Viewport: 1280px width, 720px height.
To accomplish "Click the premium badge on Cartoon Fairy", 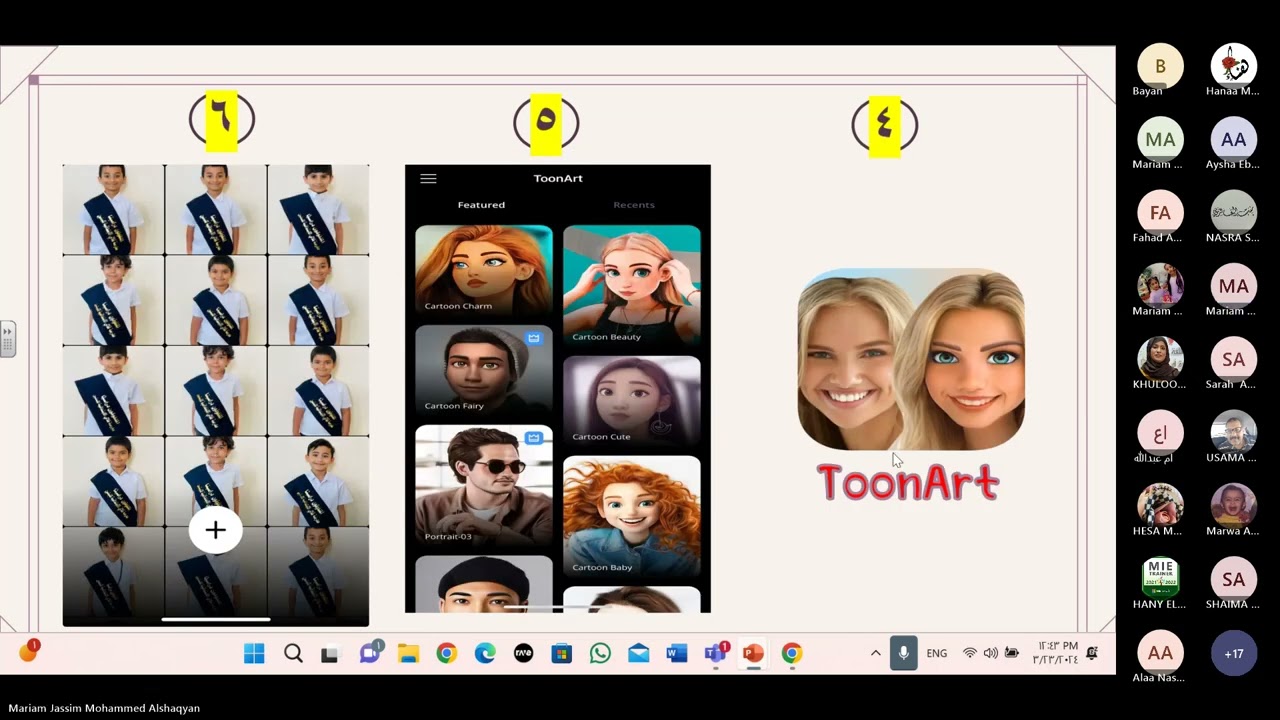I will (534, 339).
